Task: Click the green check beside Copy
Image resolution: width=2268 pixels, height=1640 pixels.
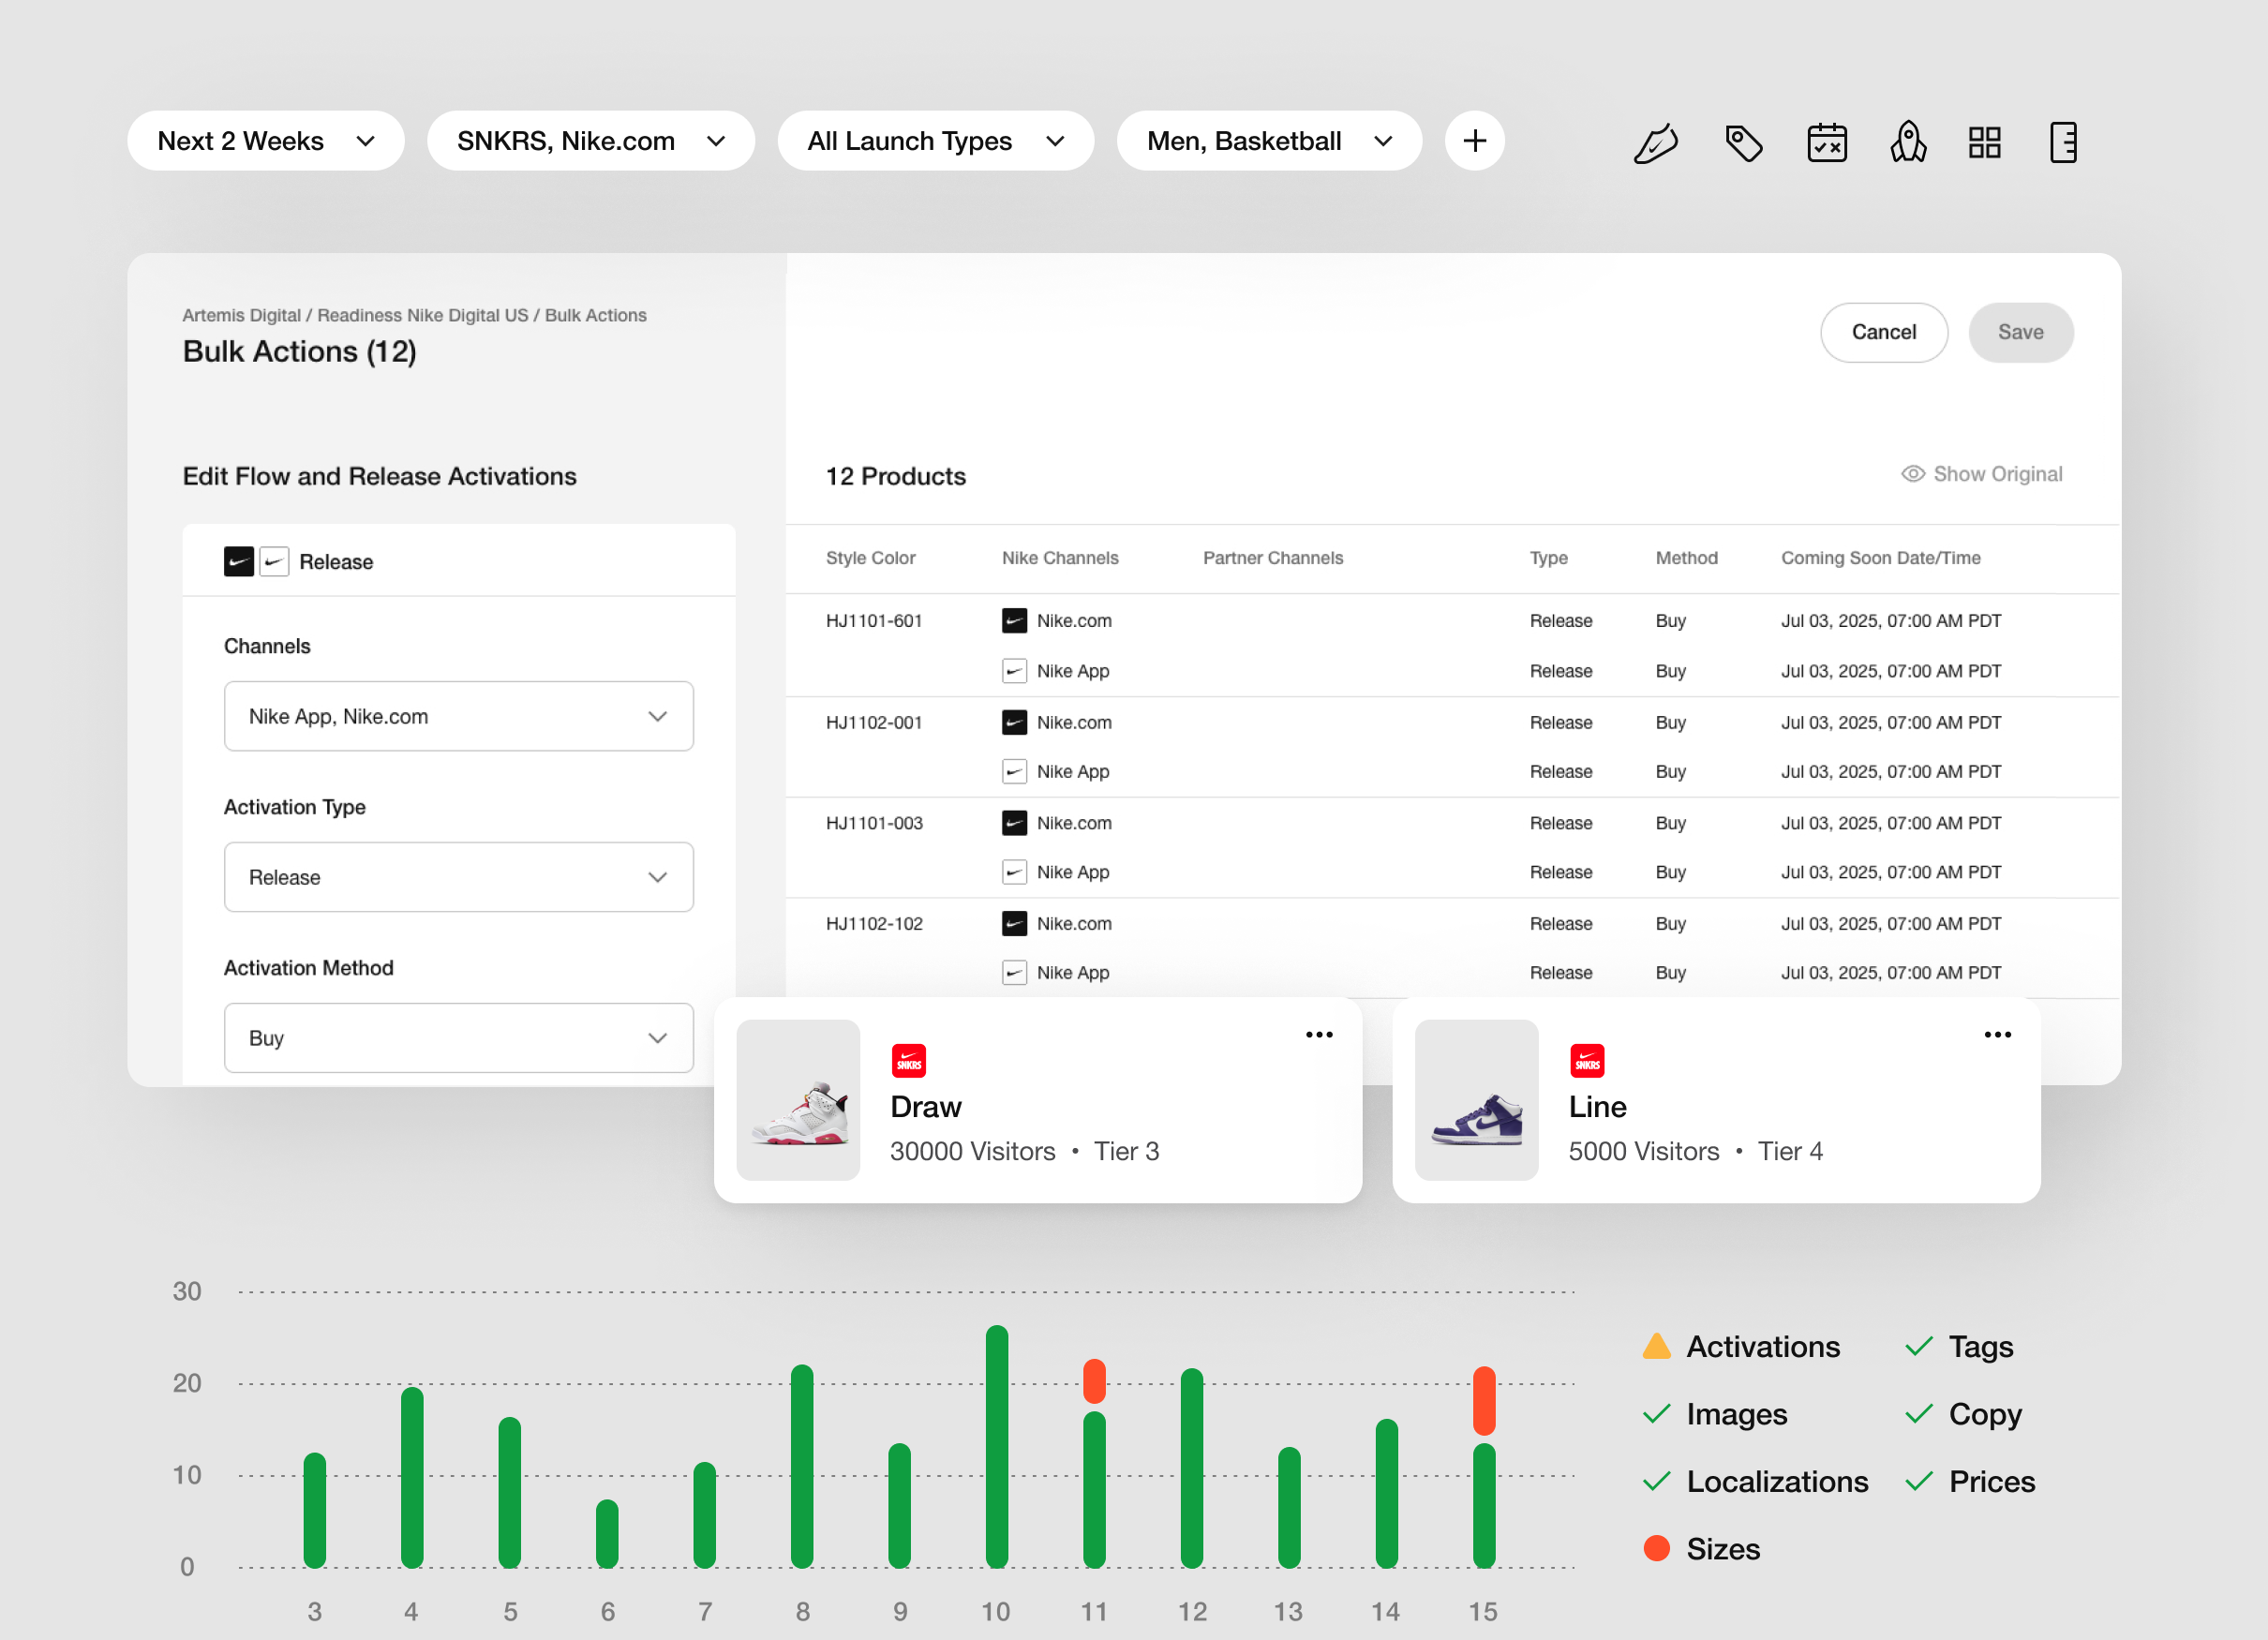Action: [1918, 1414]
